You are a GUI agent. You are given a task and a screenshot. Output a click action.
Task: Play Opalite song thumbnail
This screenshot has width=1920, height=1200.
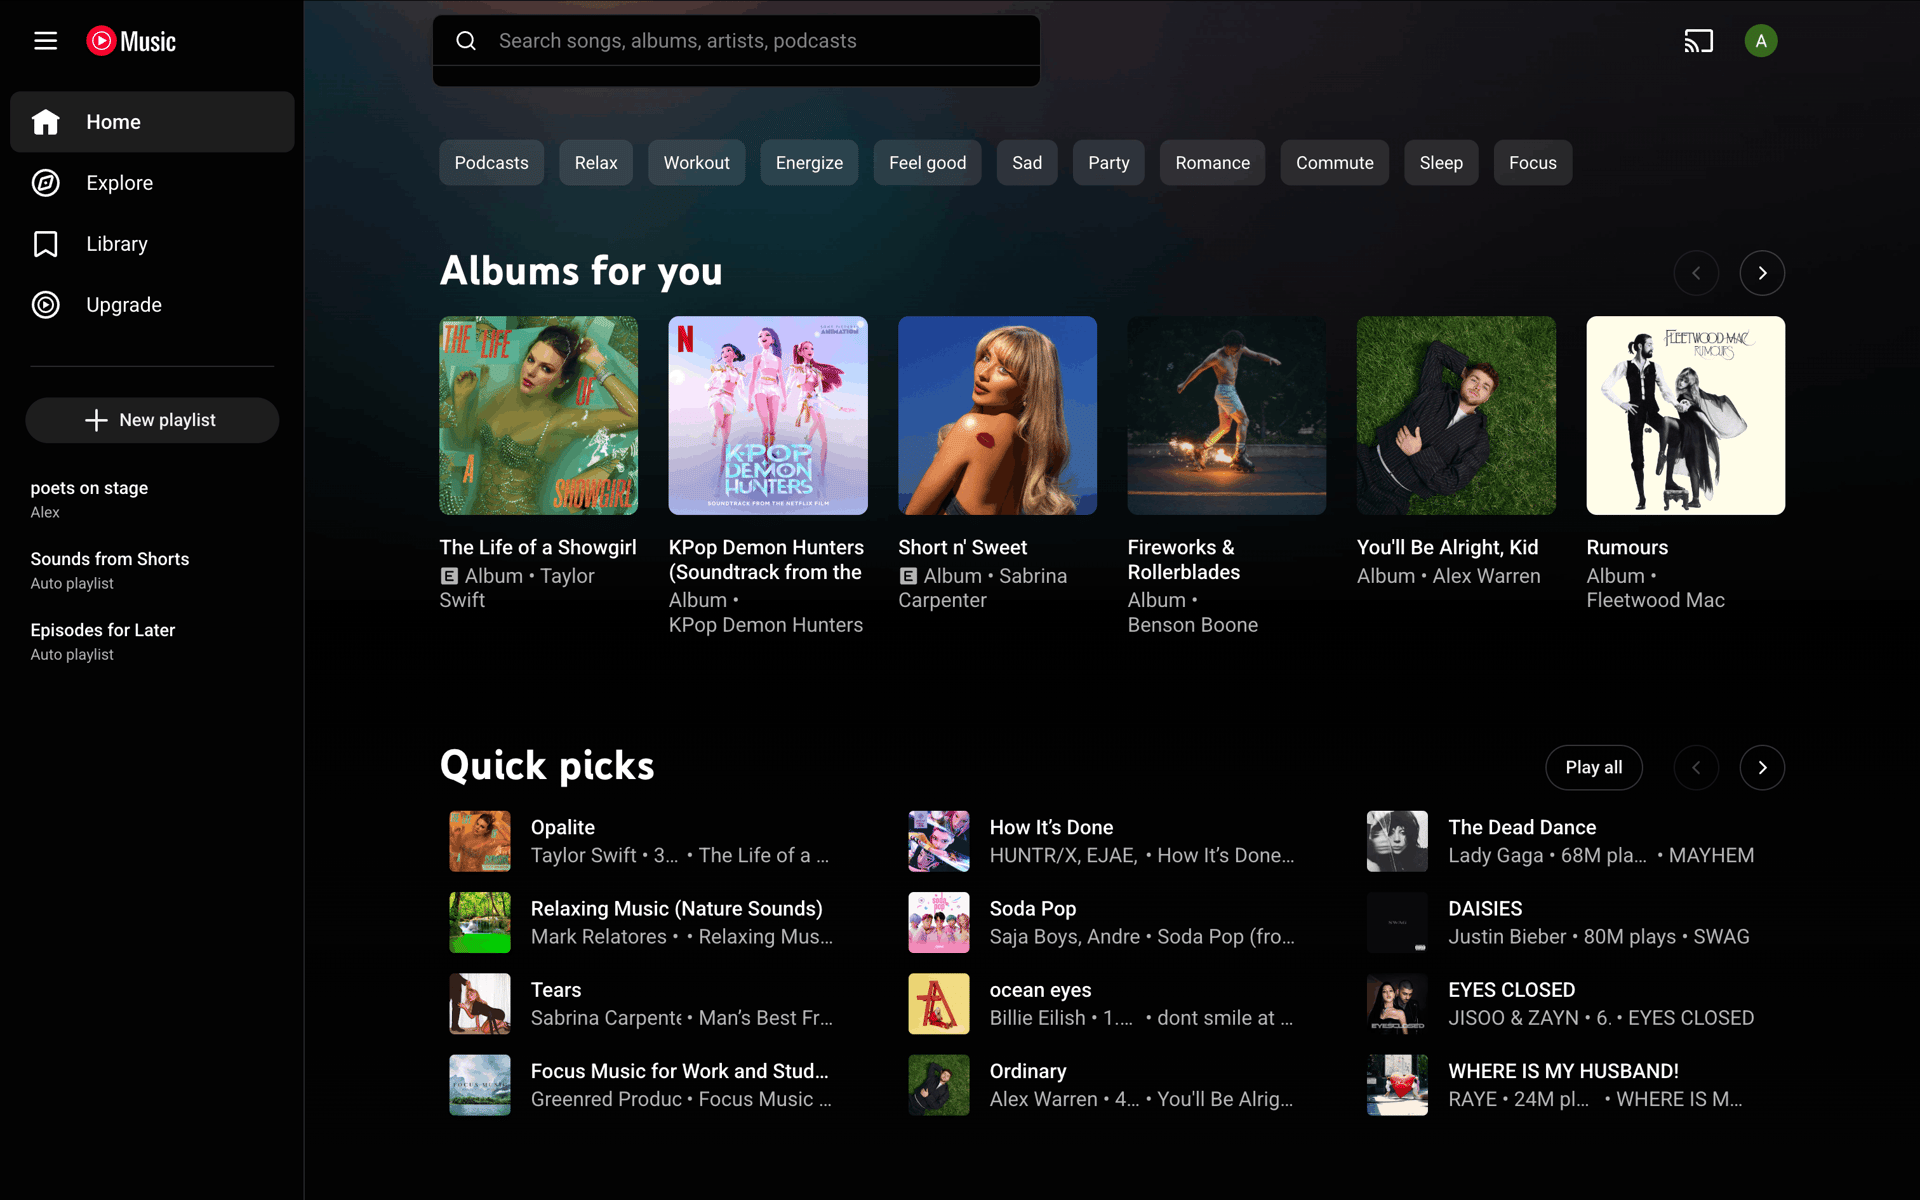(x=480, y=841)
